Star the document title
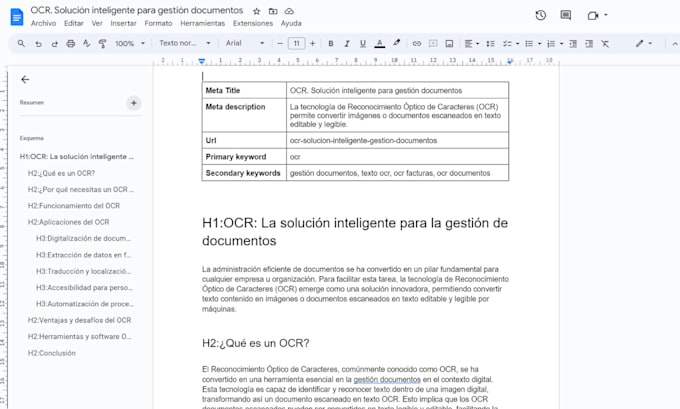The image size is (680, 409). click(257, 11)
